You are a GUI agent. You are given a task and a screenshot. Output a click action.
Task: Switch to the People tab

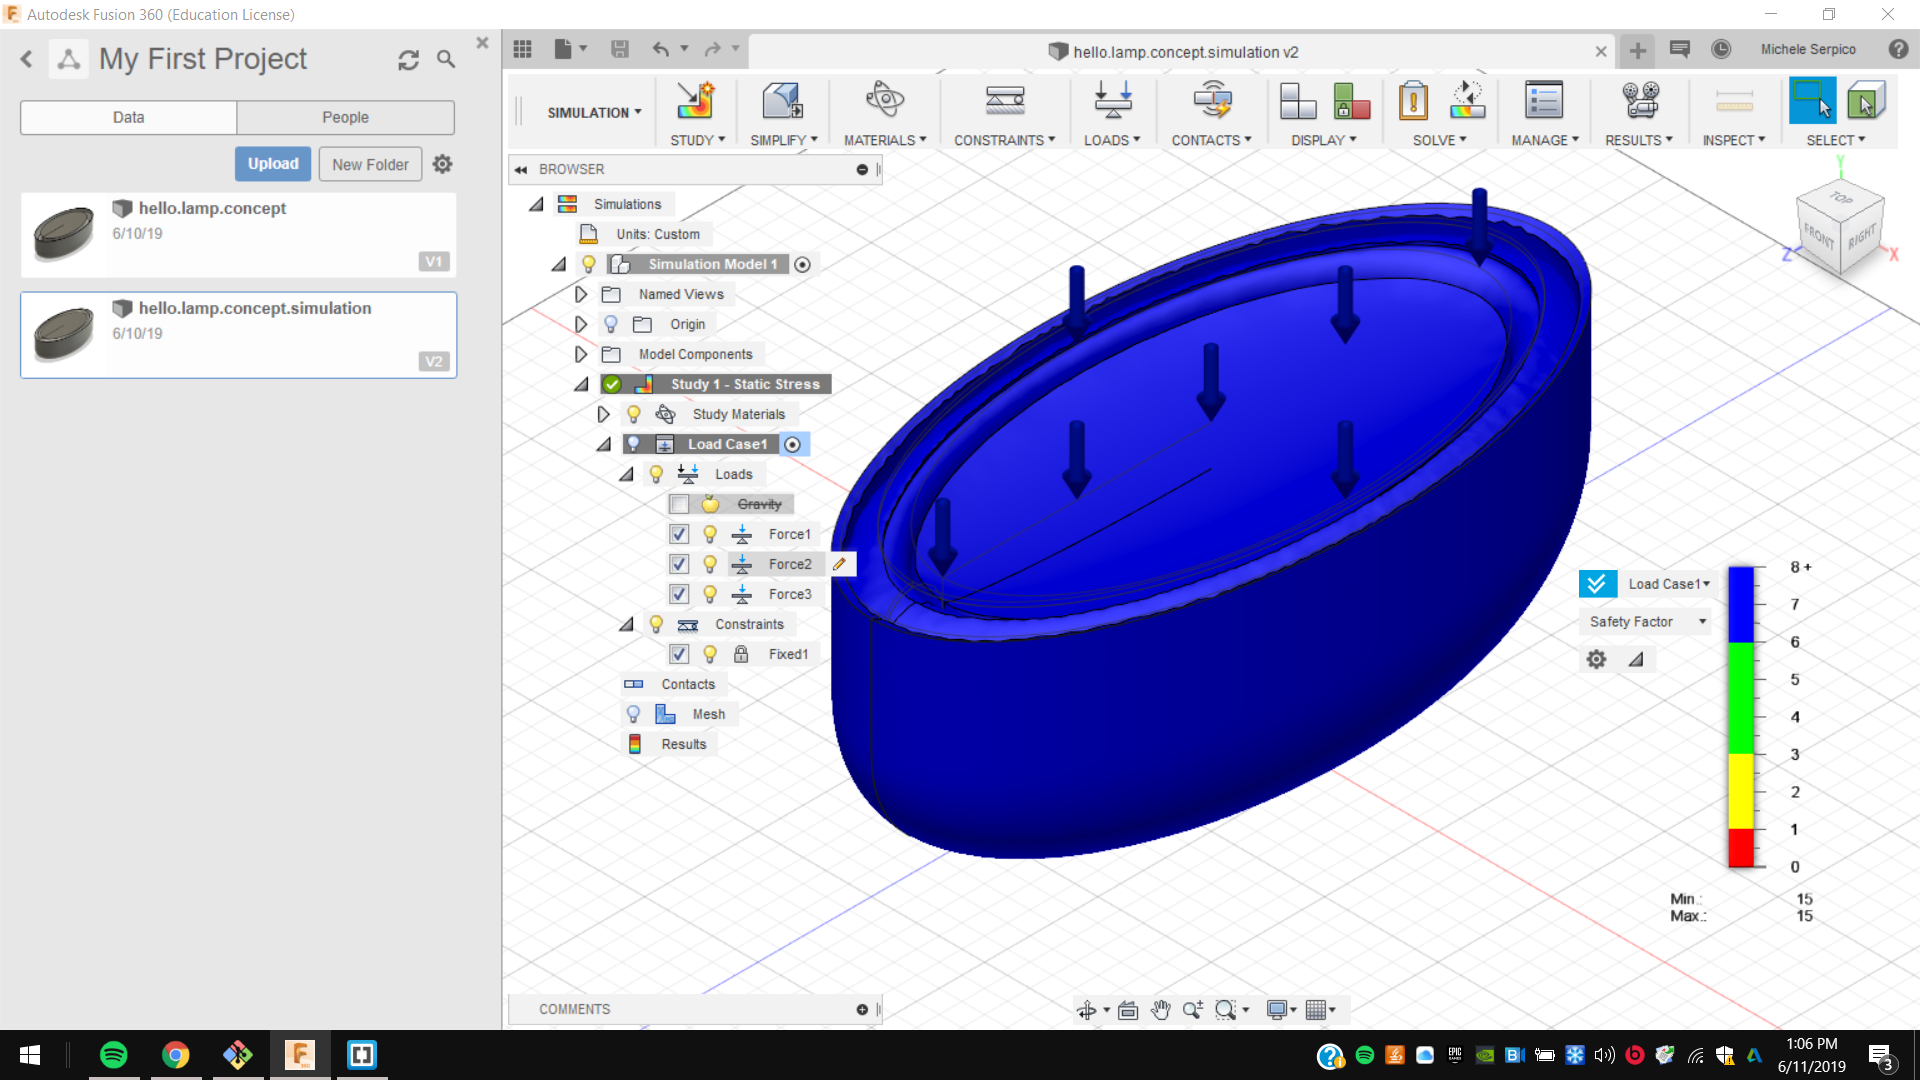pyautogui.click(x=345, y=117)
